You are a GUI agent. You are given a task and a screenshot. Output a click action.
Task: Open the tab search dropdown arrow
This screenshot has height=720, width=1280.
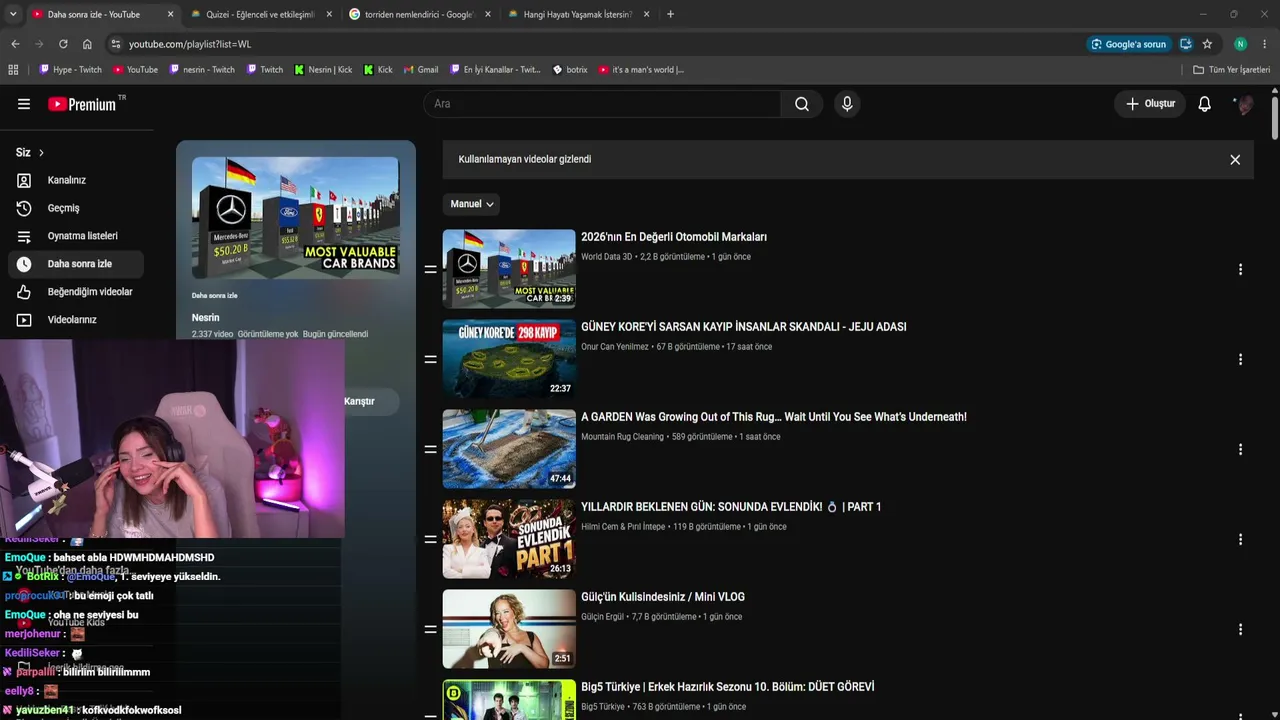[13, 14]
